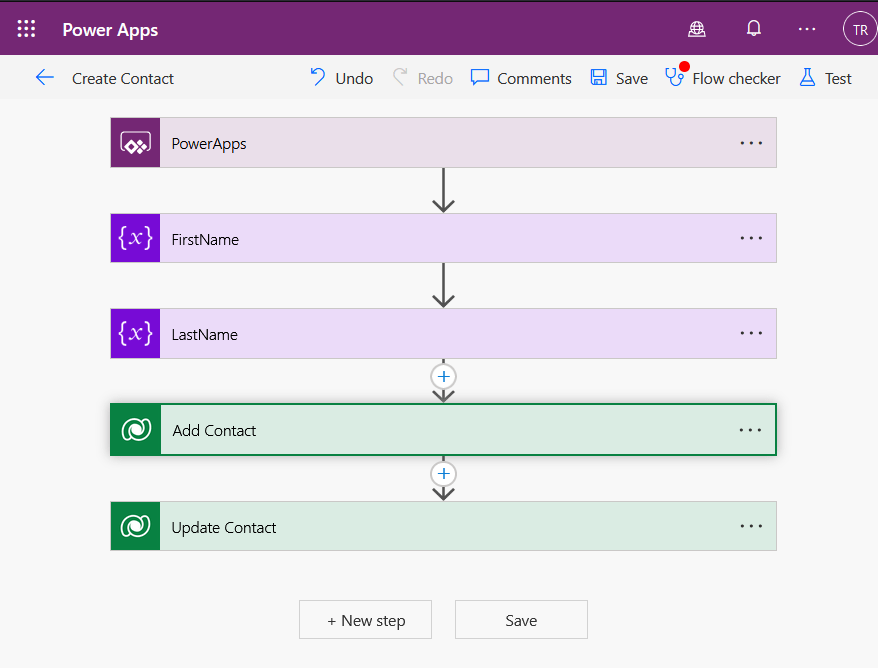Click the PowerApps trigger icon
Screen dimensions: 878x668
[136, 143]
